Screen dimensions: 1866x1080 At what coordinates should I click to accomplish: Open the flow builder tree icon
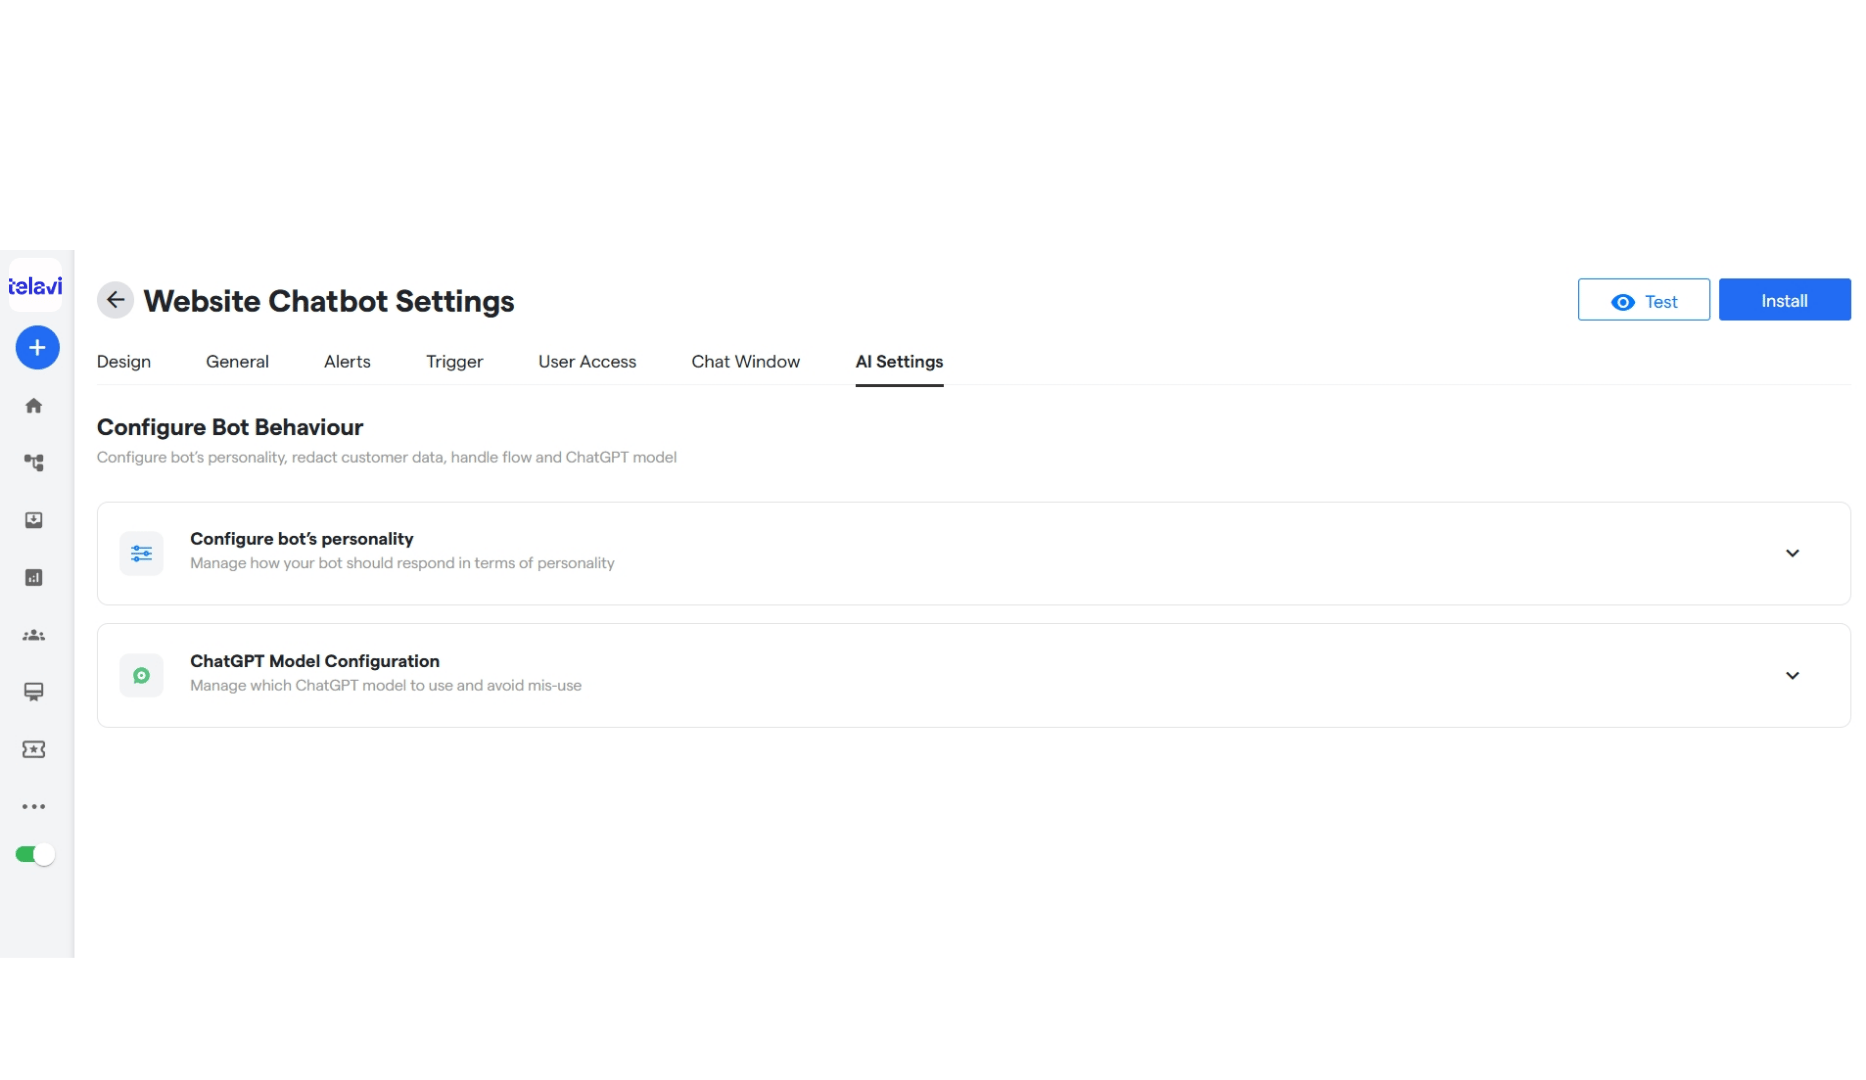pos(34,463)
